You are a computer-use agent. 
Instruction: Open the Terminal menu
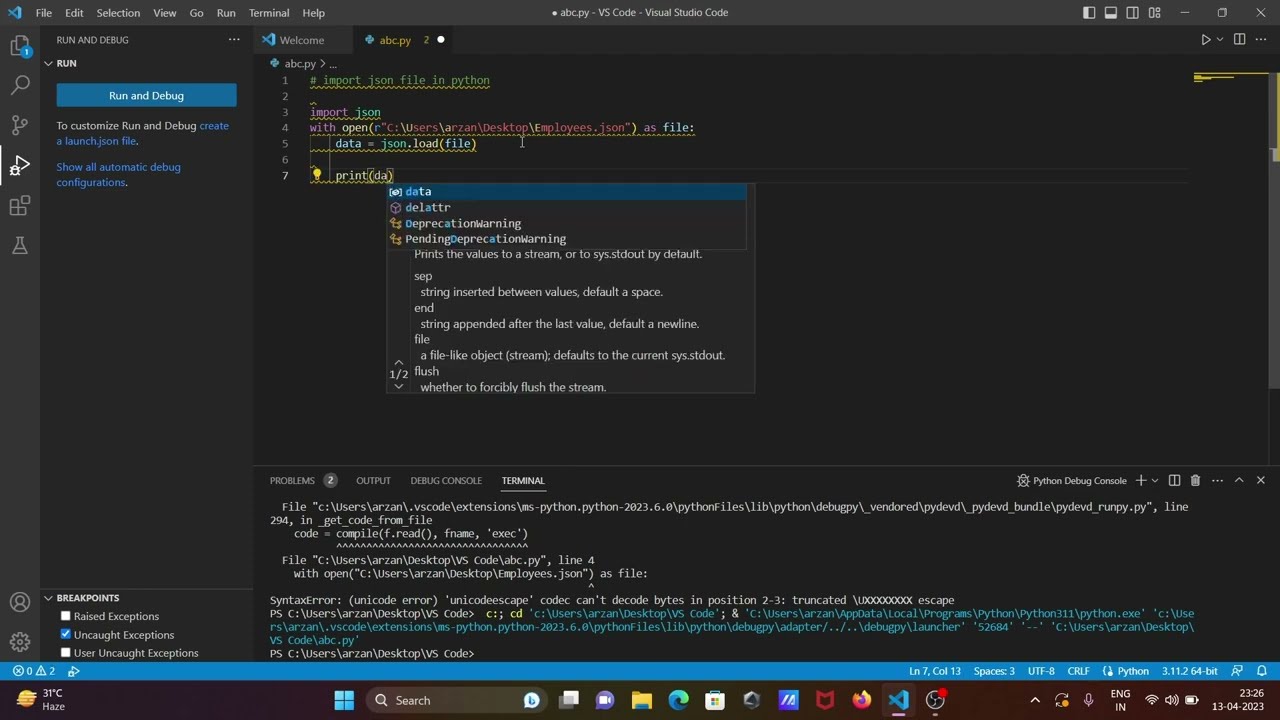coord(269,13)
